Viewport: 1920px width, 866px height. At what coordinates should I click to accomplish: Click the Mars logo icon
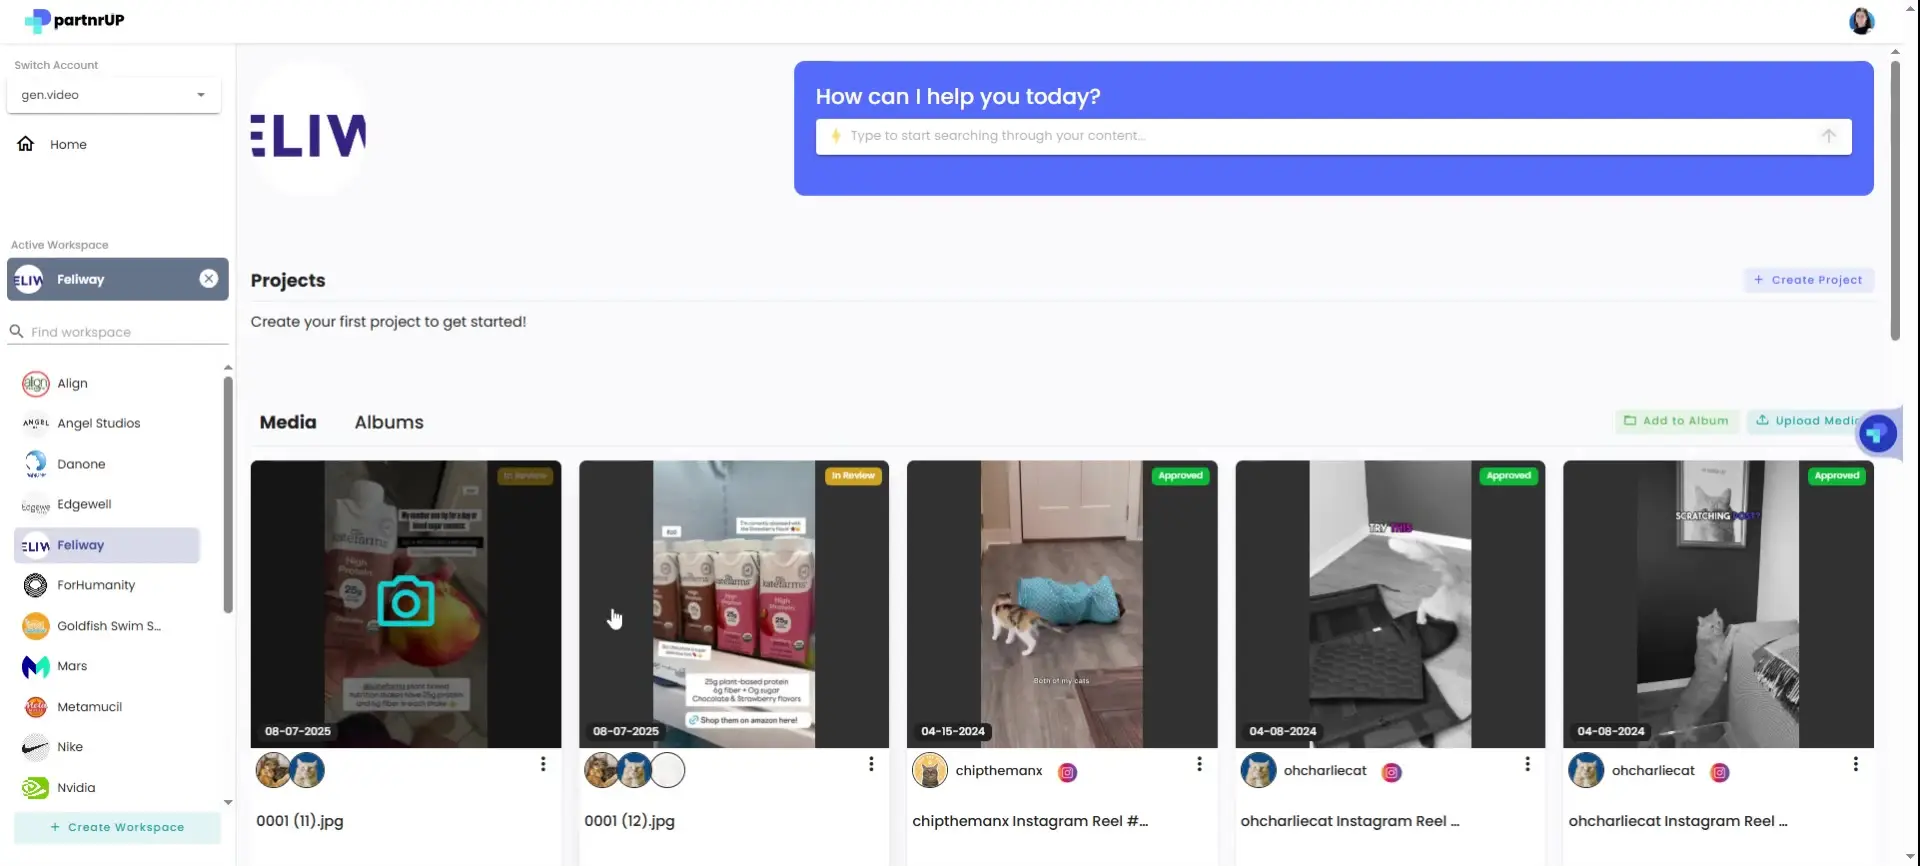(x=35, y=666)
